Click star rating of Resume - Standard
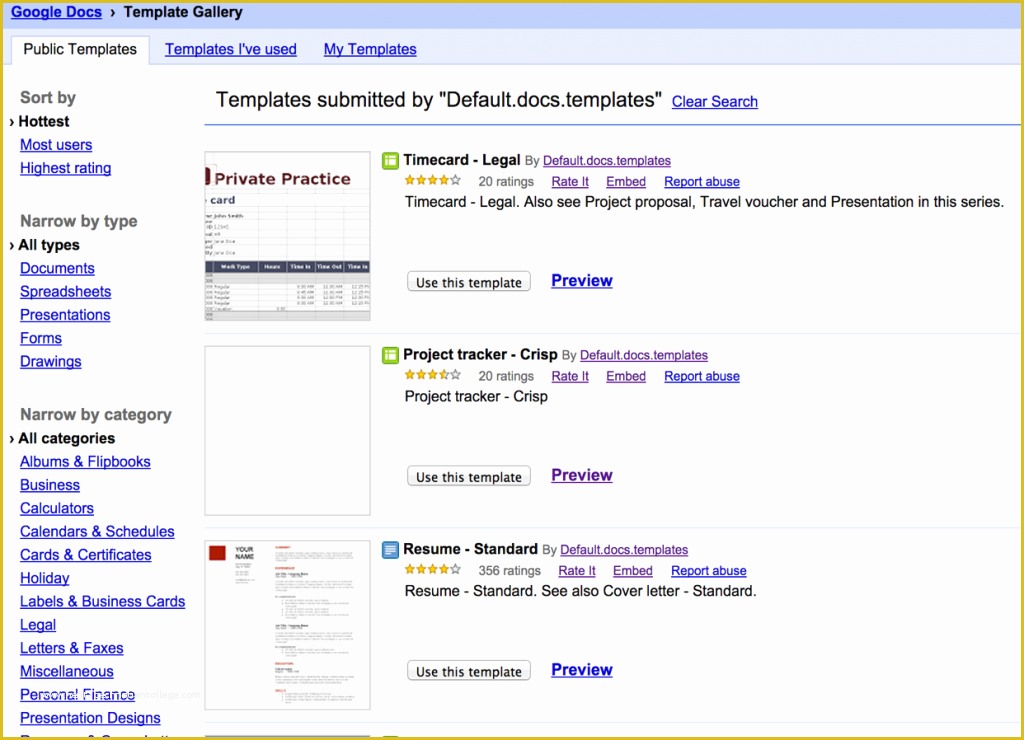Screen dimensions: 1024x740 click(x=432, y=570)
